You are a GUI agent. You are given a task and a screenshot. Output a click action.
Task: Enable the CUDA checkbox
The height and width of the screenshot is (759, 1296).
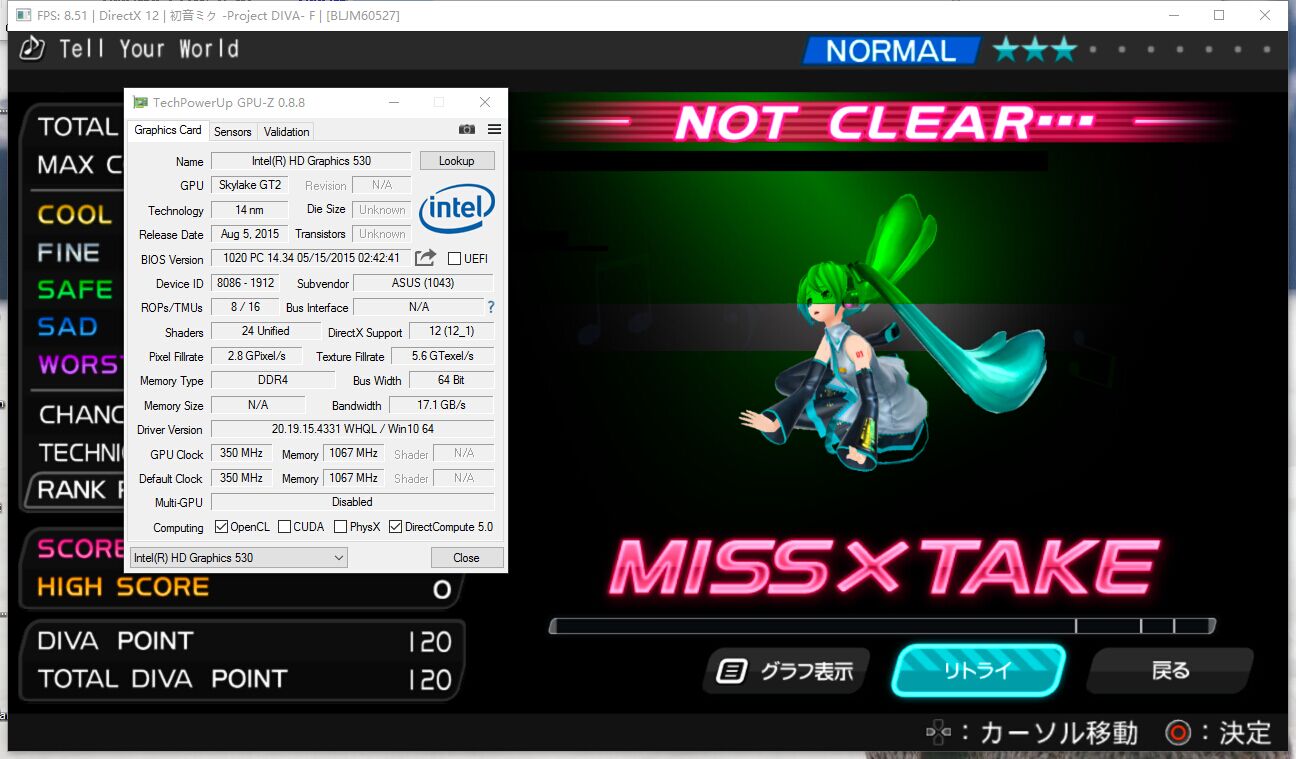pos(284,527)
